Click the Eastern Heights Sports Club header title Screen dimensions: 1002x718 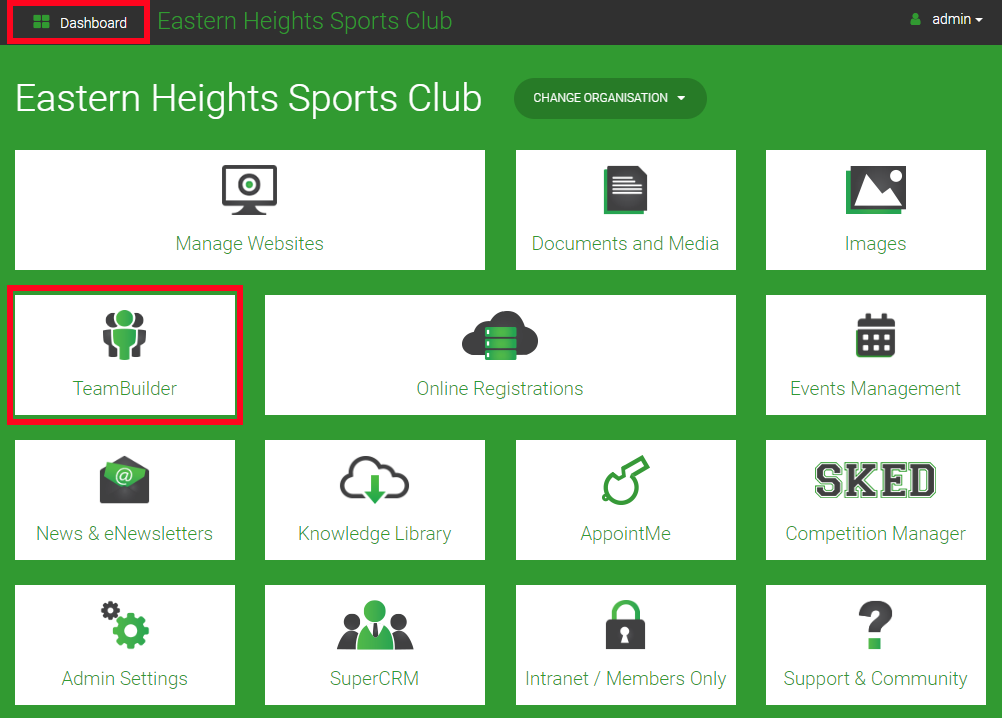[x=305, y=21]
